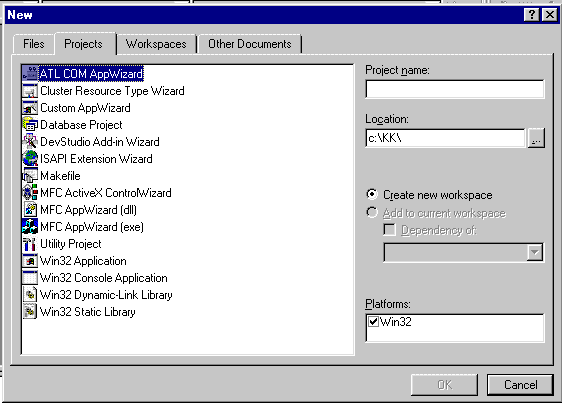Open the Other Documents tab
Image resolution: width=562 pixels, height=403 pixels.
click(250, 44)
